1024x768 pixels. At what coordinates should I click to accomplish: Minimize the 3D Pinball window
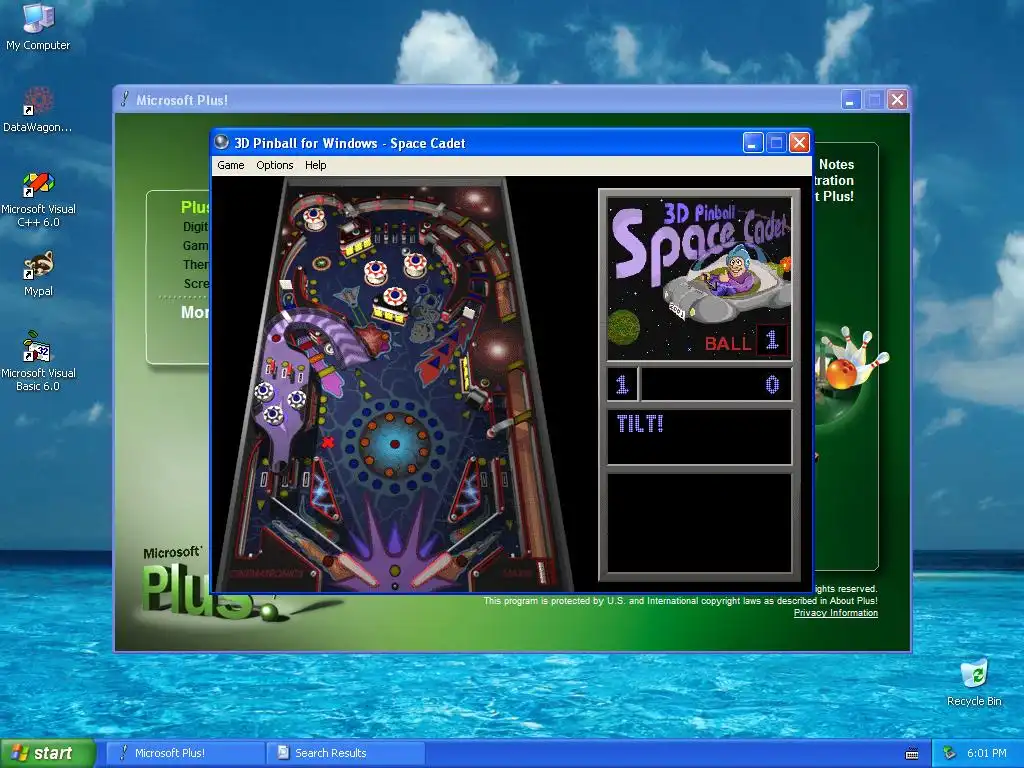[x=753, y=142]
